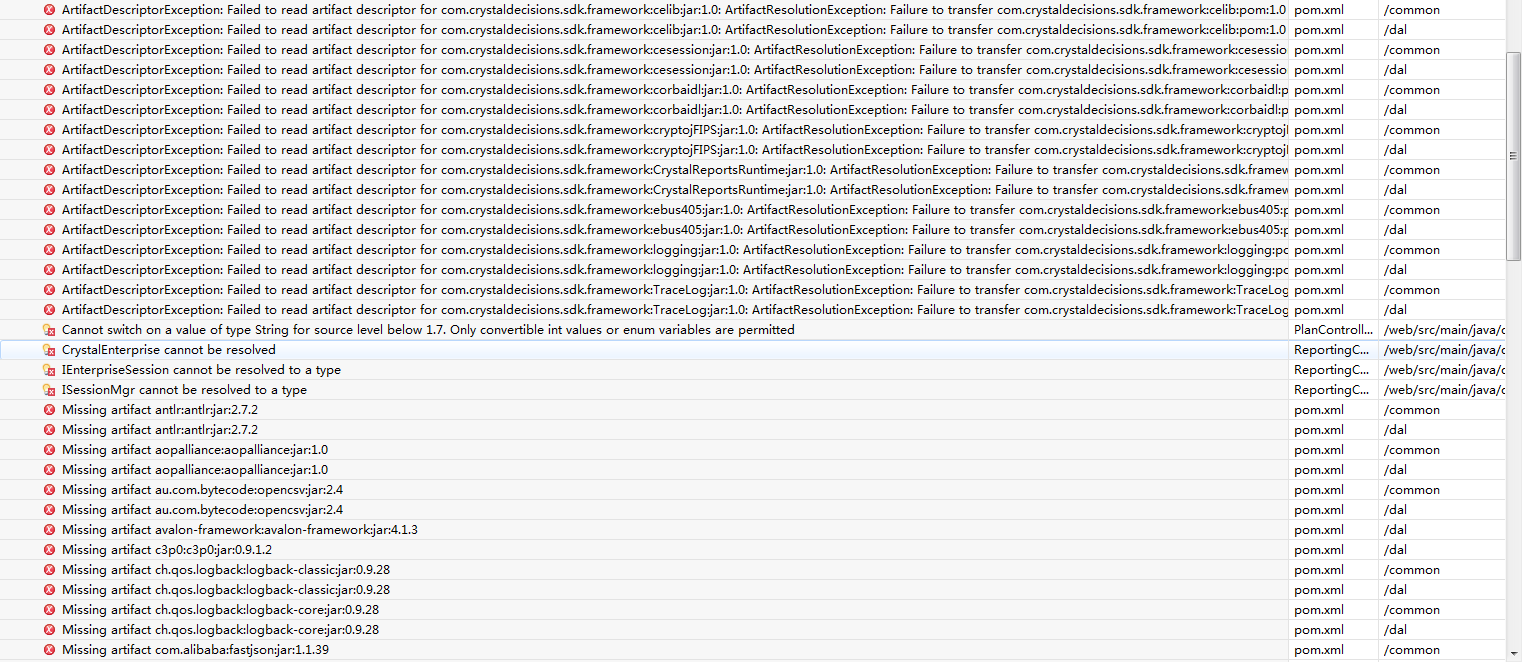This screenshot has height=662, width=1522.
Task: Click /web/src/main/java path in IEnterpriseSession row
Action: 1445,370
